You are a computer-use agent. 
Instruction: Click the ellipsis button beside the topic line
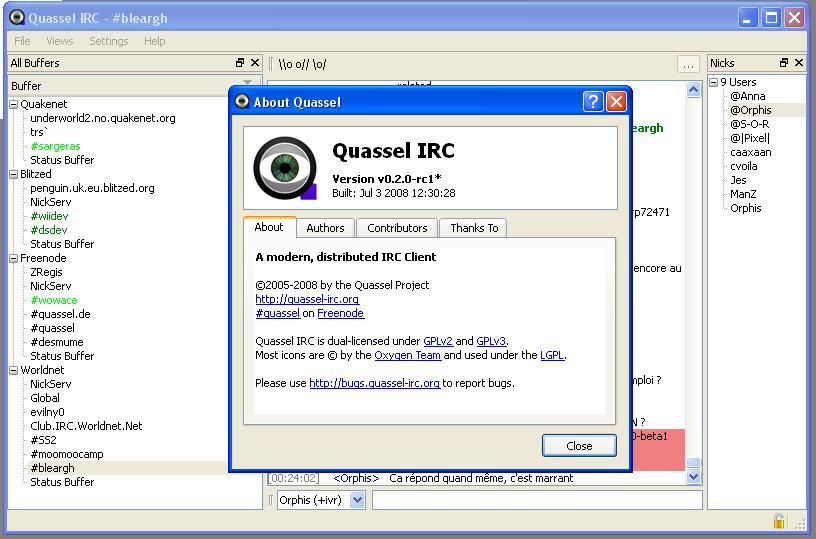pos(688,65)
